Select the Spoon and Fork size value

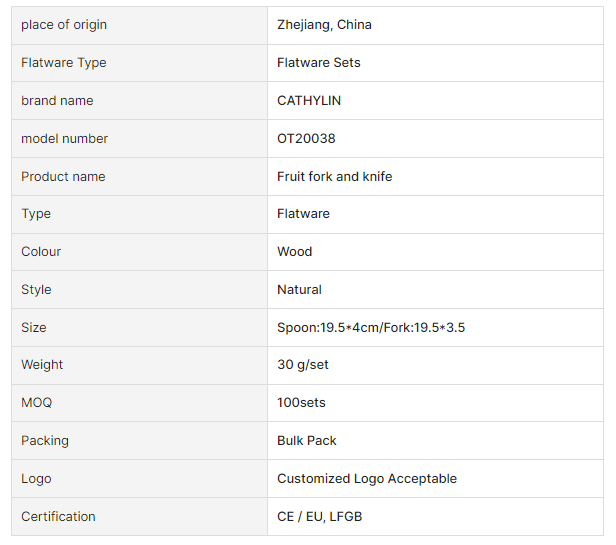371,328
